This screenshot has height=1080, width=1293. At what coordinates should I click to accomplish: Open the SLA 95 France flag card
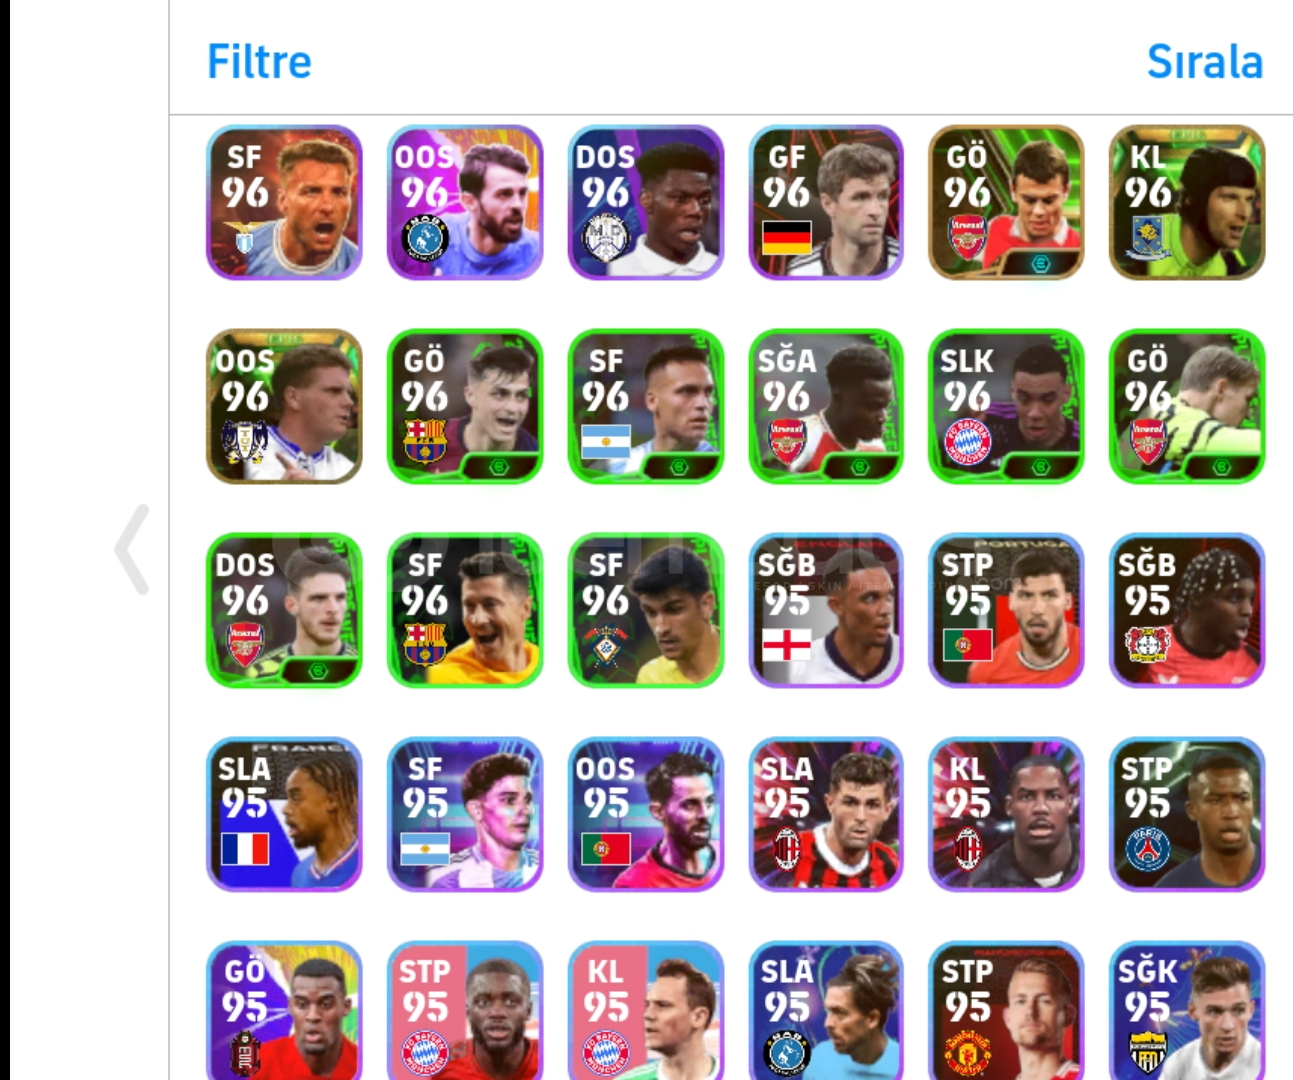point(284,814)
